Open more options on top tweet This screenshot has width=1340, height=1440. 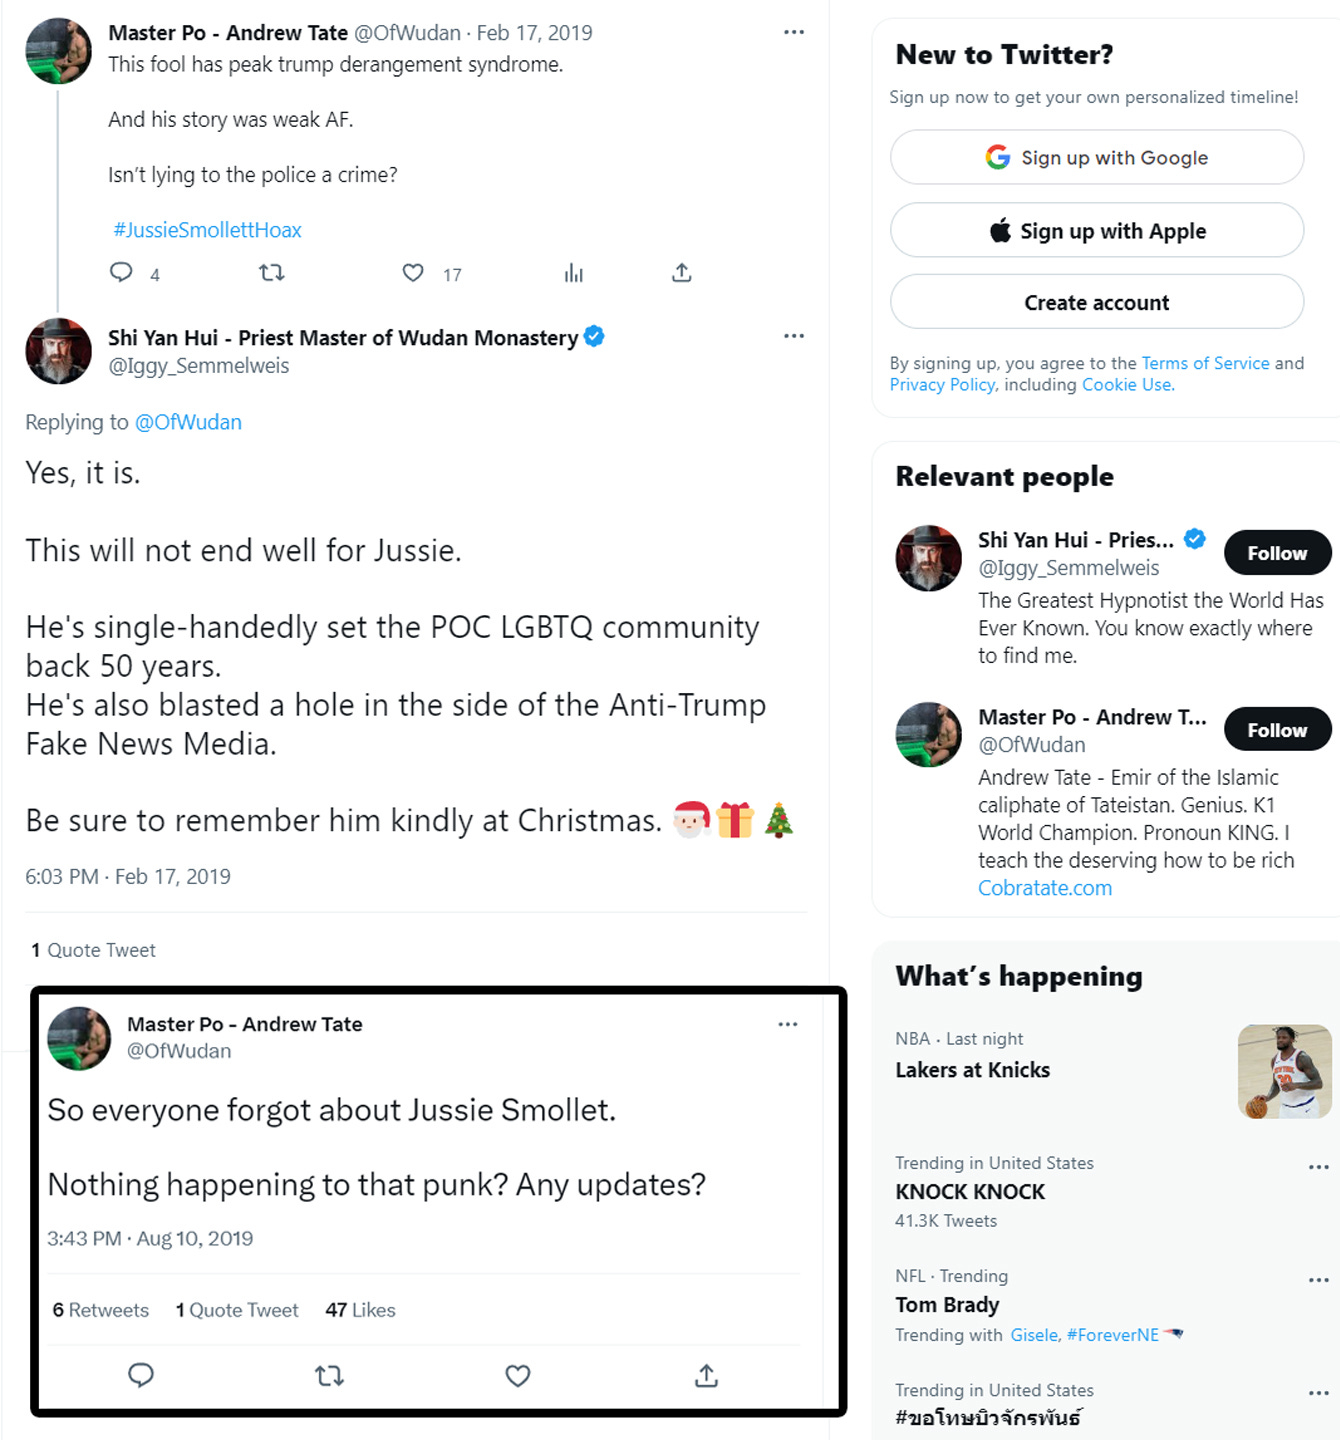794,32
